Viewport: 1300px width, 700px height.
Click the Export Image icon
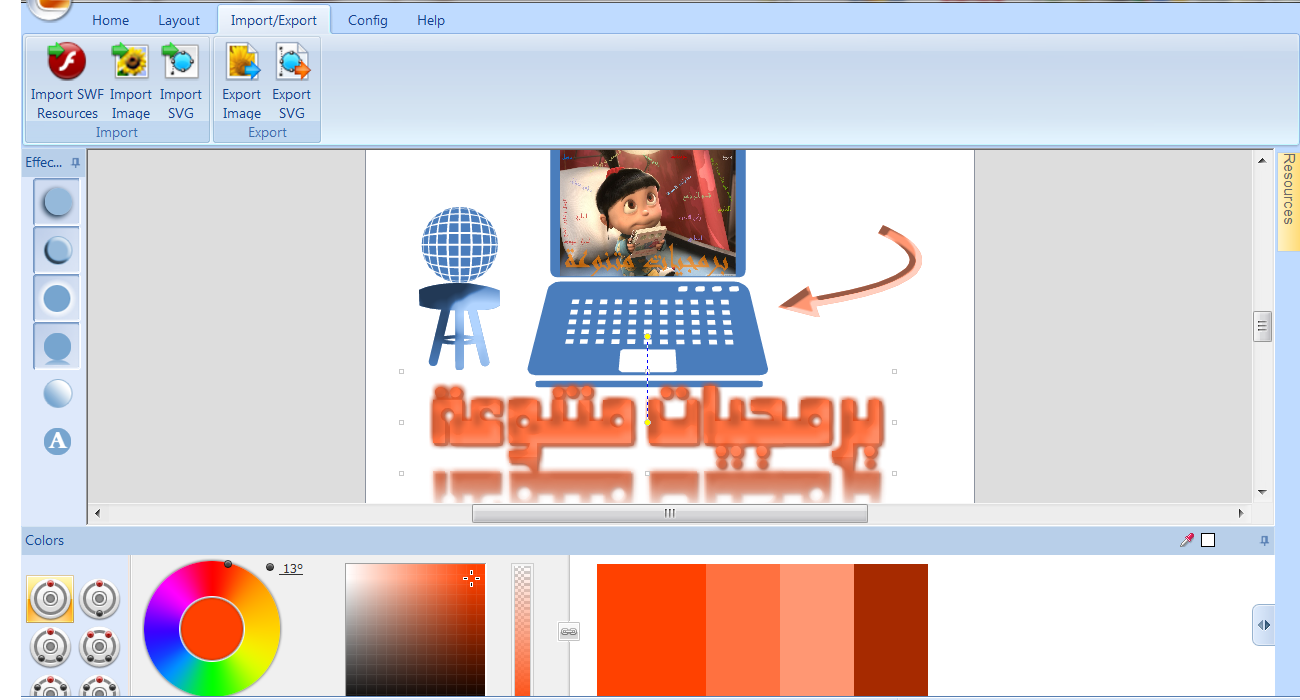click(x=242, y=61)
